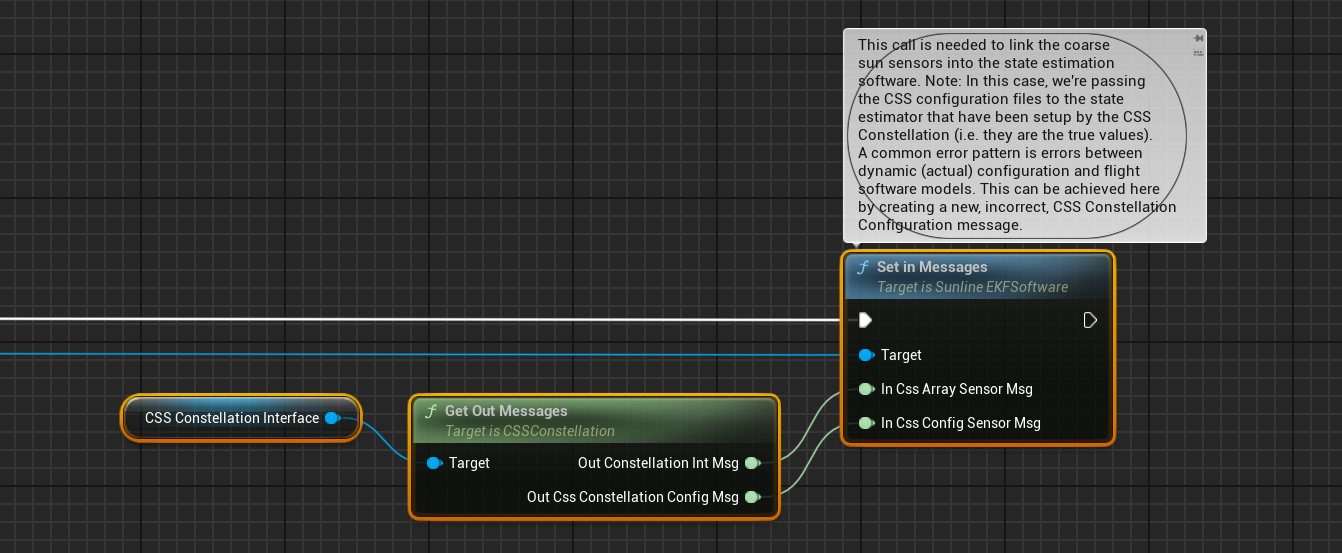
Task: Click the 'Target is Sunline EKFSoftware' subtitle
Action: [971, 287]
